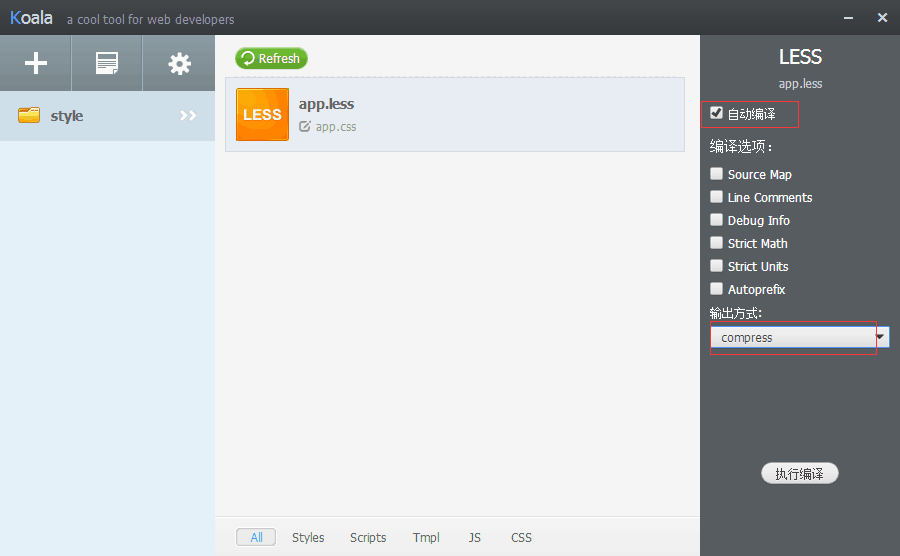Enable the Source Map checkbox
Screen dimensions: 900x556
click(716, 173)
